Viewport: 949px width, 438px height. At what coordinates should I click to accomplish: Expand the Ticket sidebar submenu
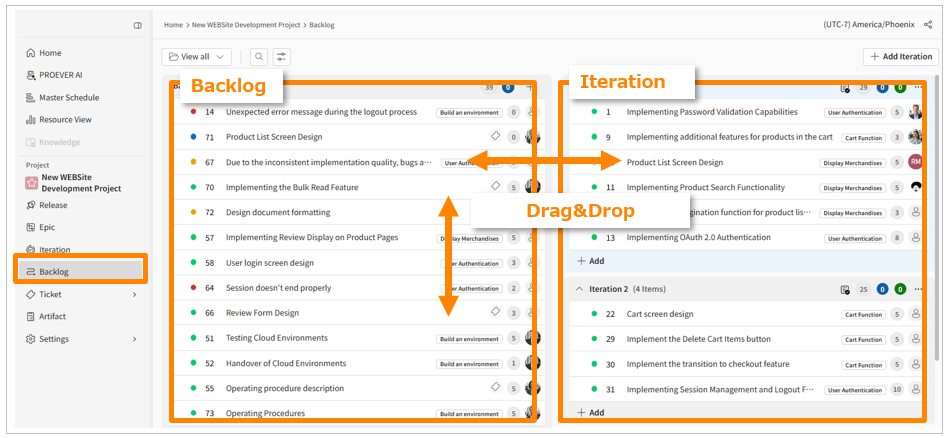click(x=134, y=294)
